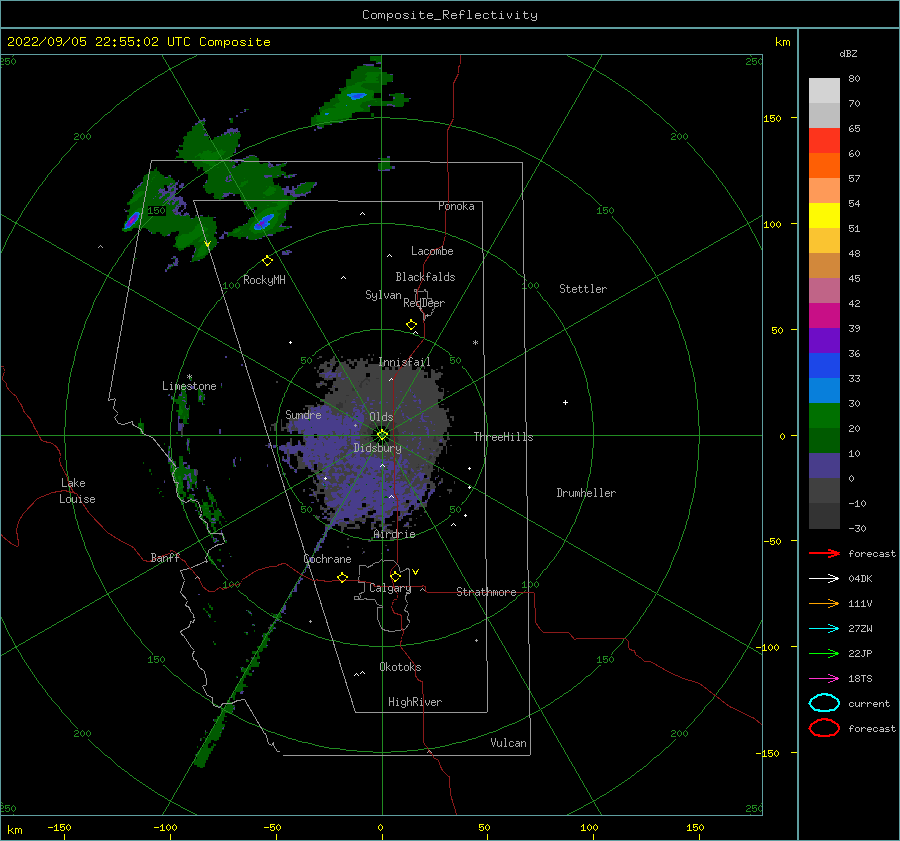Click the Cochrane town label

coord(327,559)
